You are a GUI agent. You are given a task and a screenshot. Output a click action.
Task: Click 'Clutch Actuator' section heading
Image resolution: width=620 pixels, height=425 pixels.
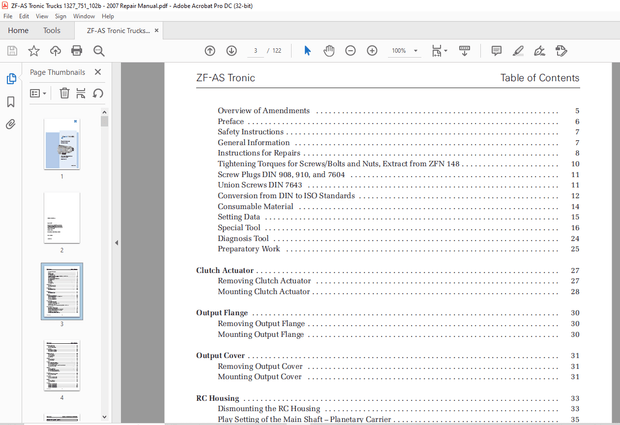(x=225, y=270)
